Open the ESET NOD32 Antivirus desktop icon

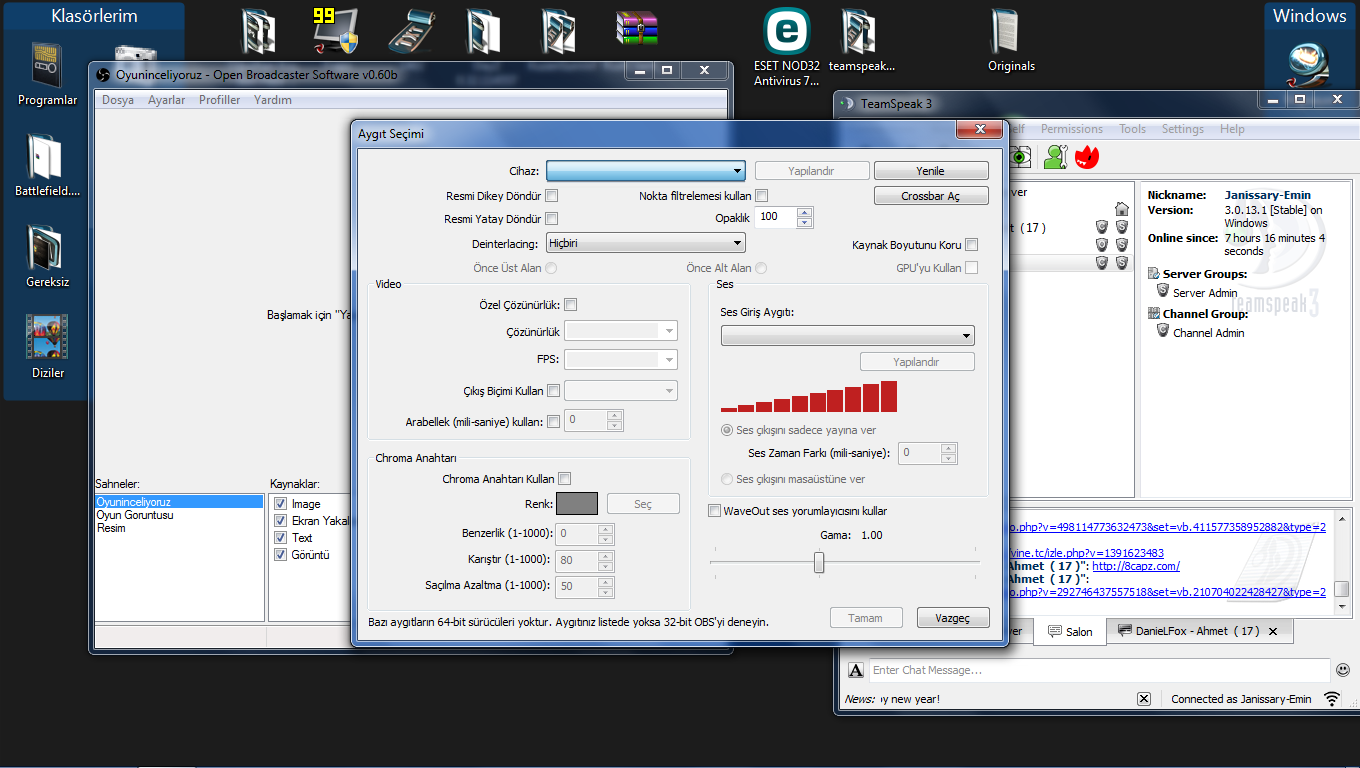tap(787, 33)
